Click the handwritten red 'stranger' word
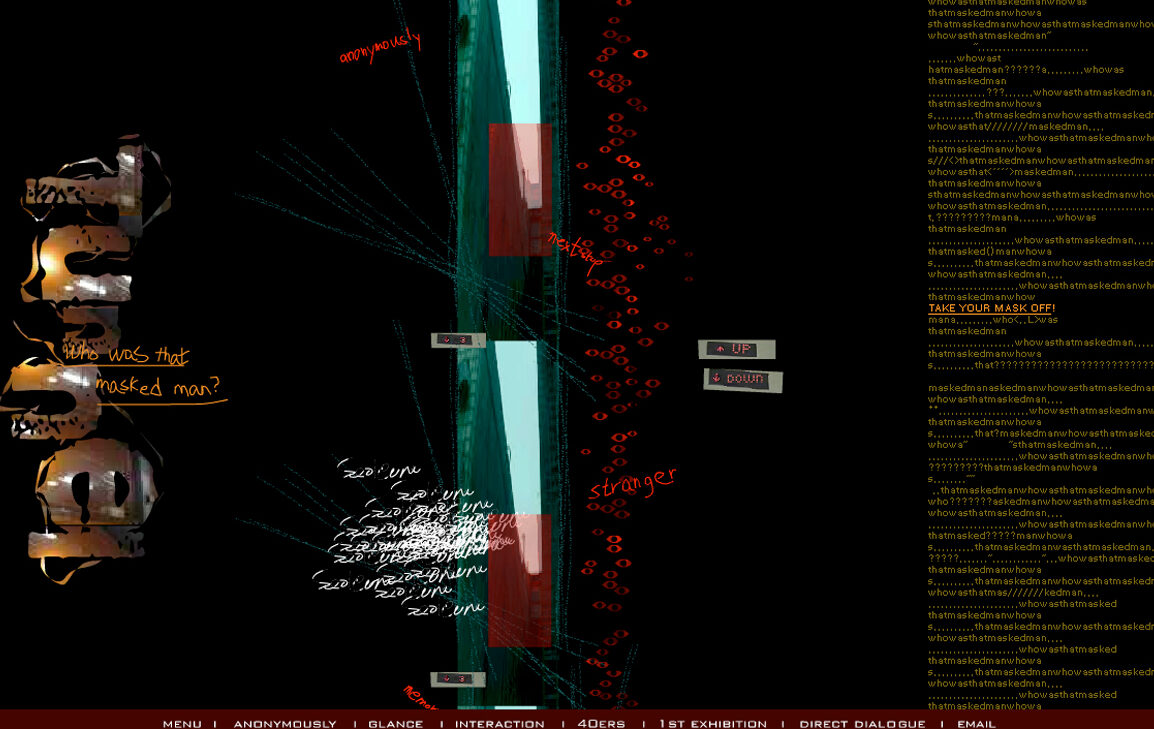 [632, 482]
